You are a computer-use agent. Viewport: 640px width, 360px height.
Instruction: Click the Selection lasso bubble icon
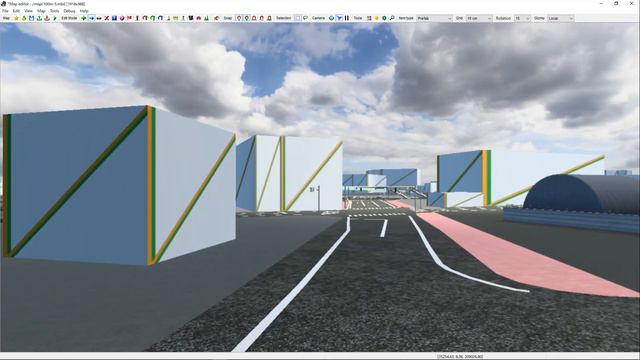[x=305, y=18]
